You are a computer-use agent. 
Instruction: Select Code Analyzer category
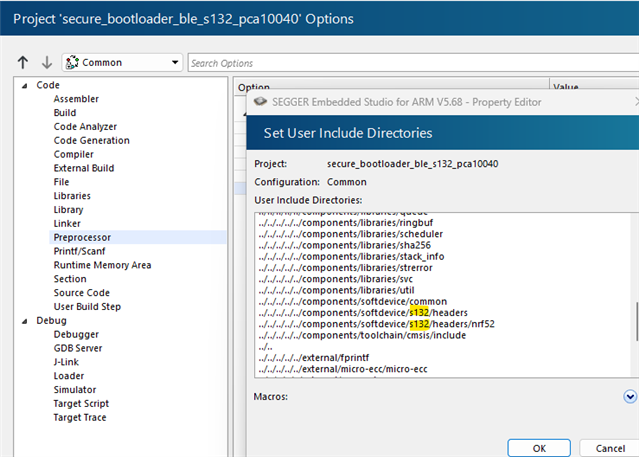click(85, 127)
